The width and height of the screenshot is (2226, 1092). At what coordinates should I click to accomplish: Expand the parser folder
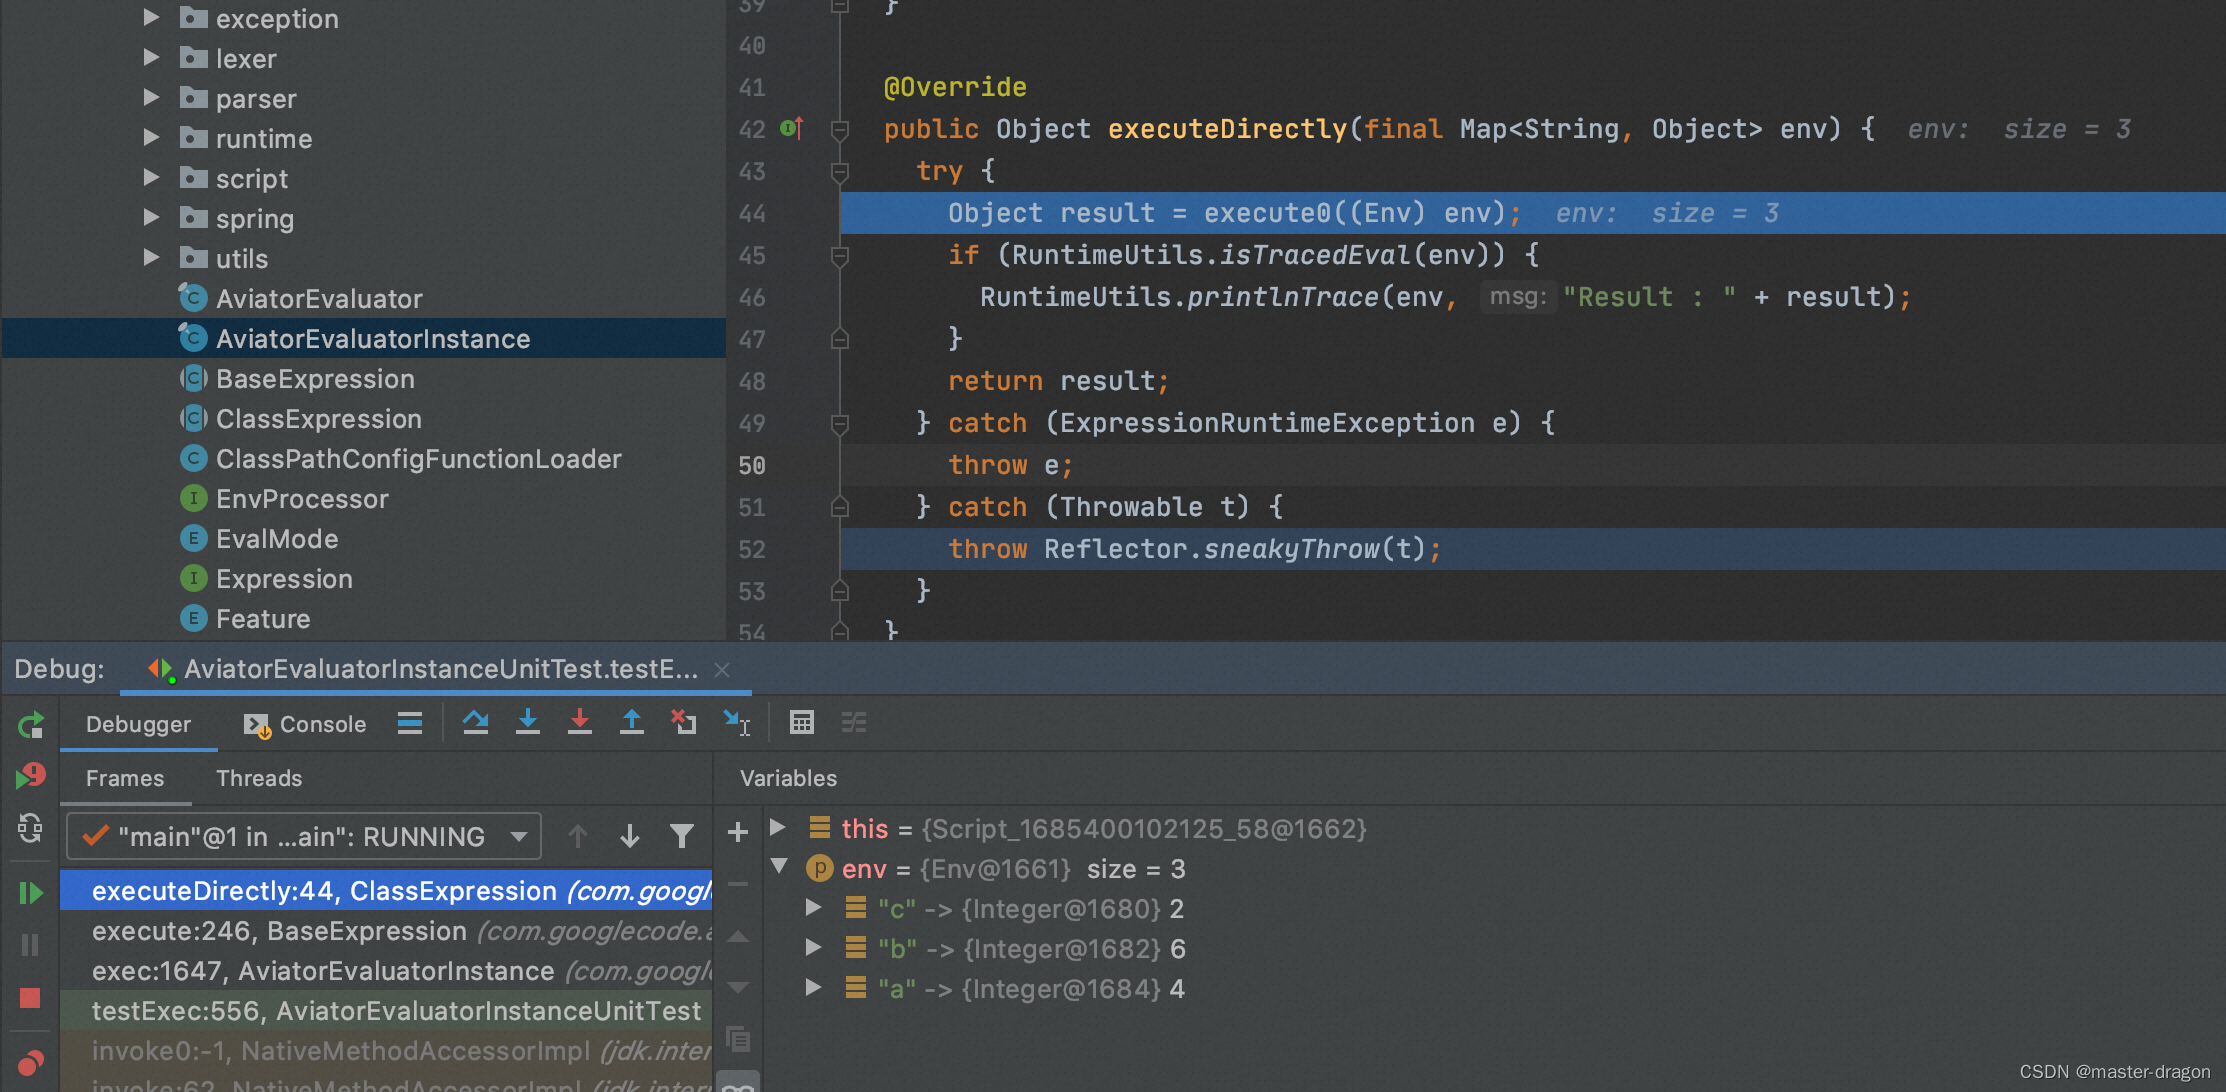click(x=152, y=98)
